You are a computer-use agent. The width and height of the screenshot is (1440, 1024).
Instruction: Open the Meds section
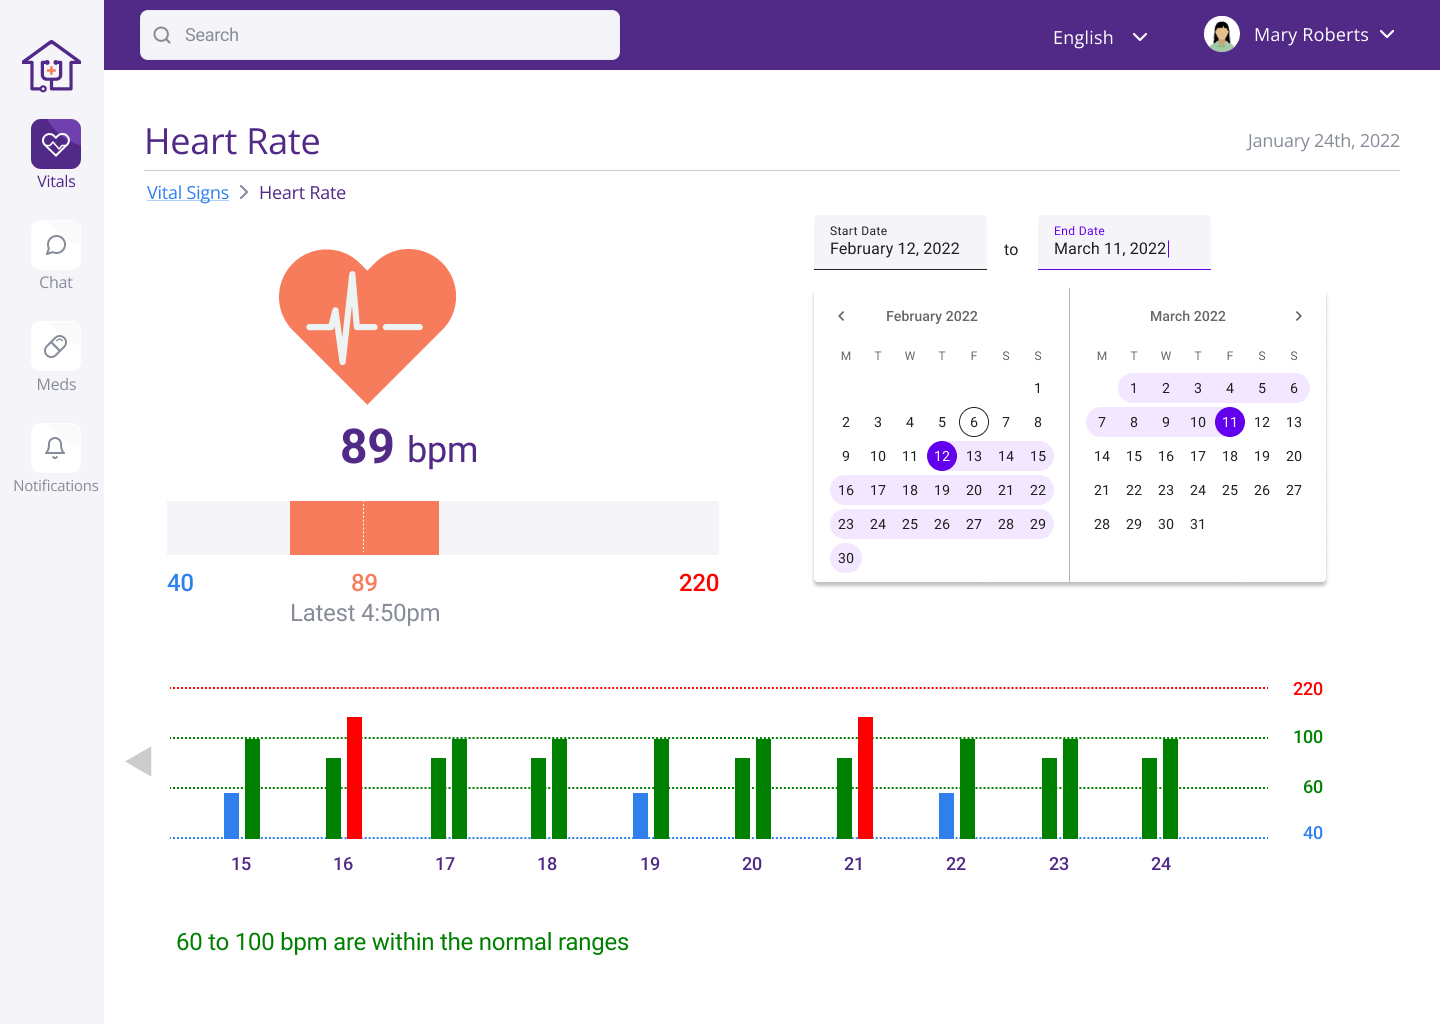click(x=55, y=346)
